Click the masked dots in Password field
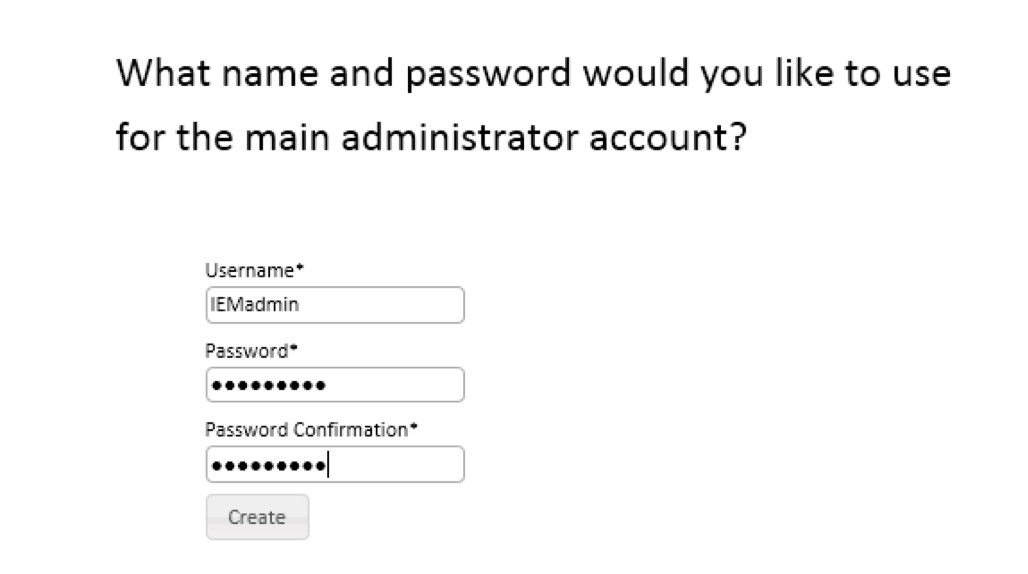 [x=267, y=386]
